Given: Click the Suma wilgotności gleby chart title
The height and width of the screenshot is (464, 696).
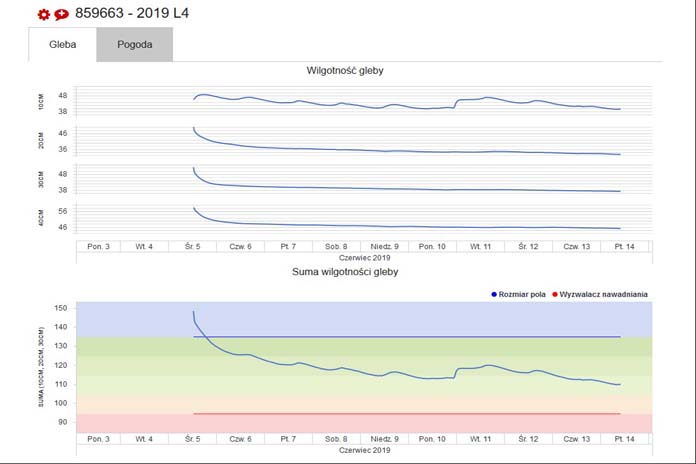Looking at the screenshot, I should tap(345, 272).
